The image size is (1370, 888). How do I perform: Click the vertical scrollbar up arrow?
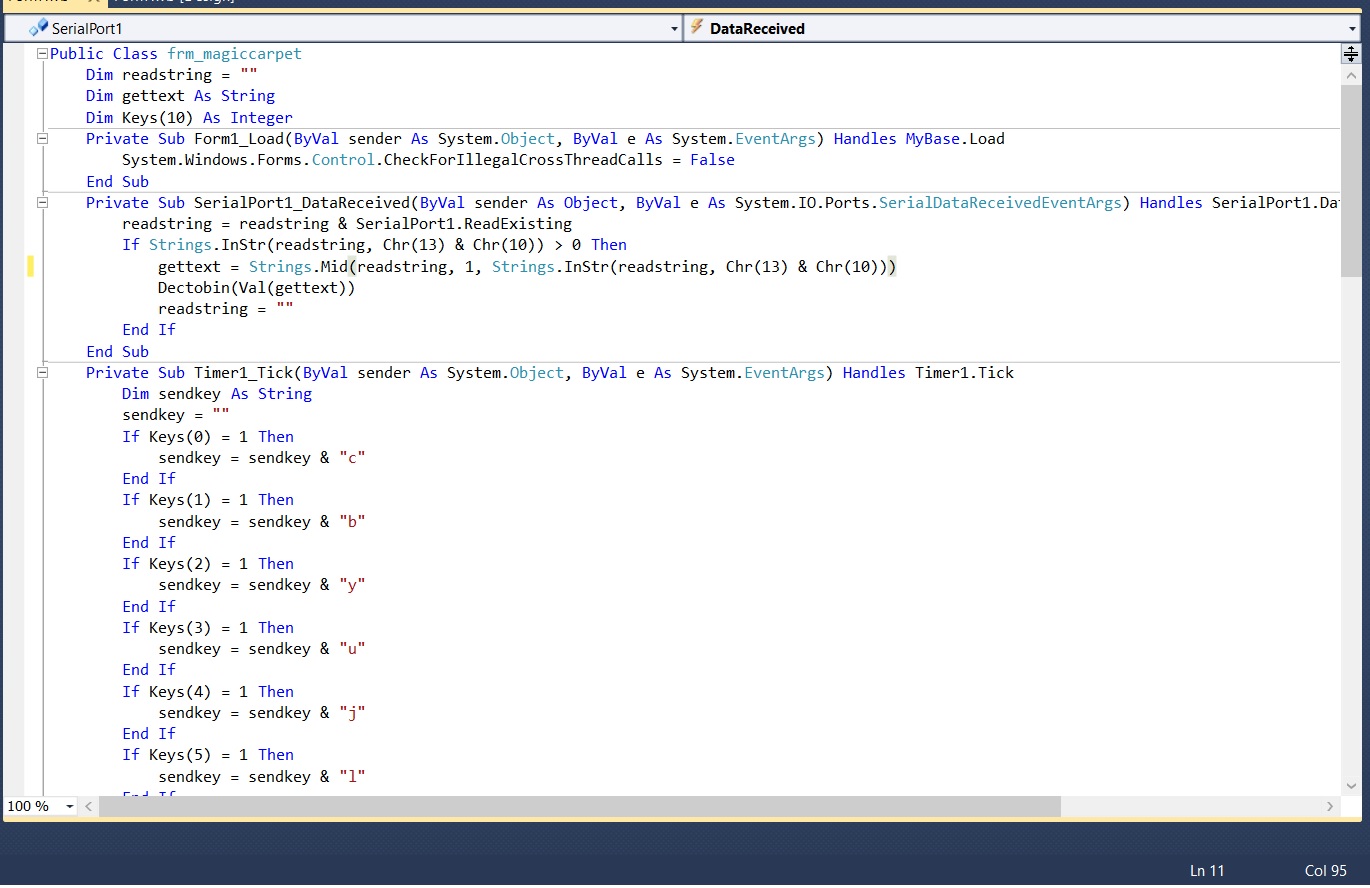[x=1351, y=76]
